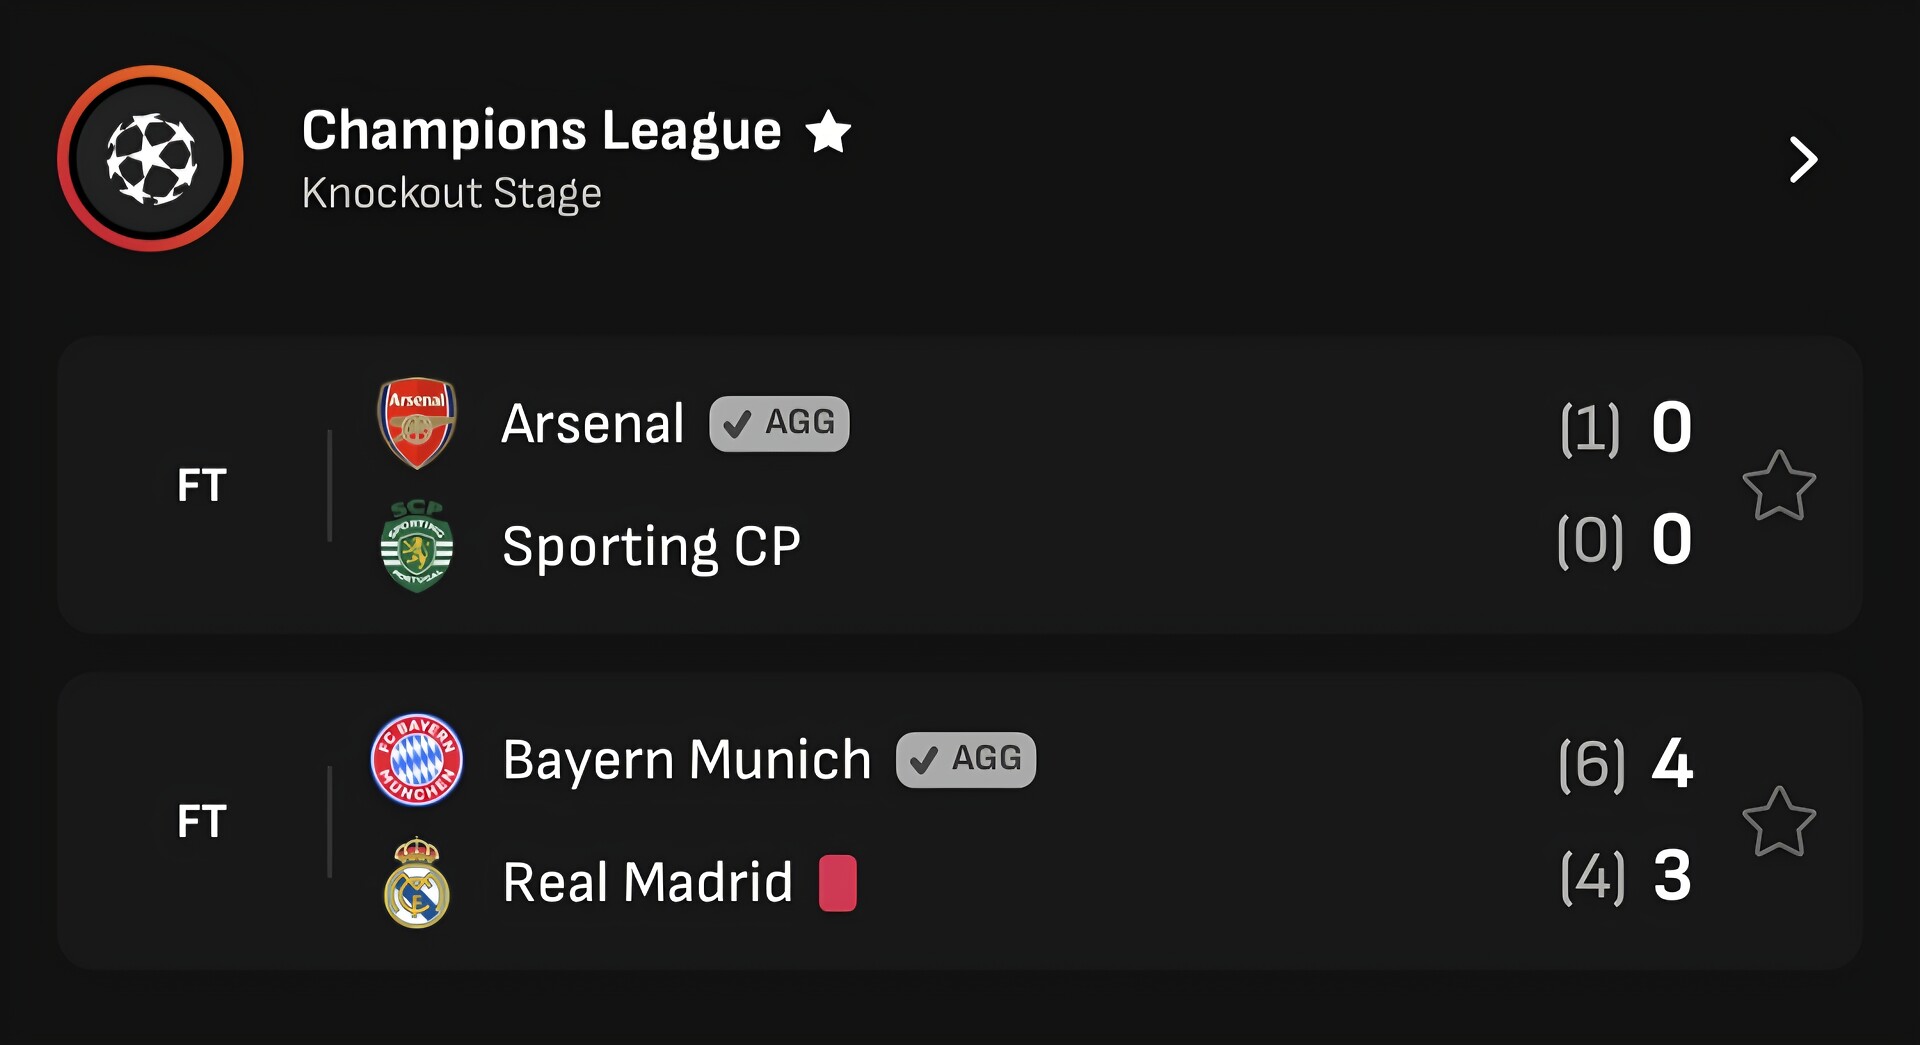Screen dimensions: 1920x1045
Task: Open the Champions League title link
Action: [x=541, y=131]
